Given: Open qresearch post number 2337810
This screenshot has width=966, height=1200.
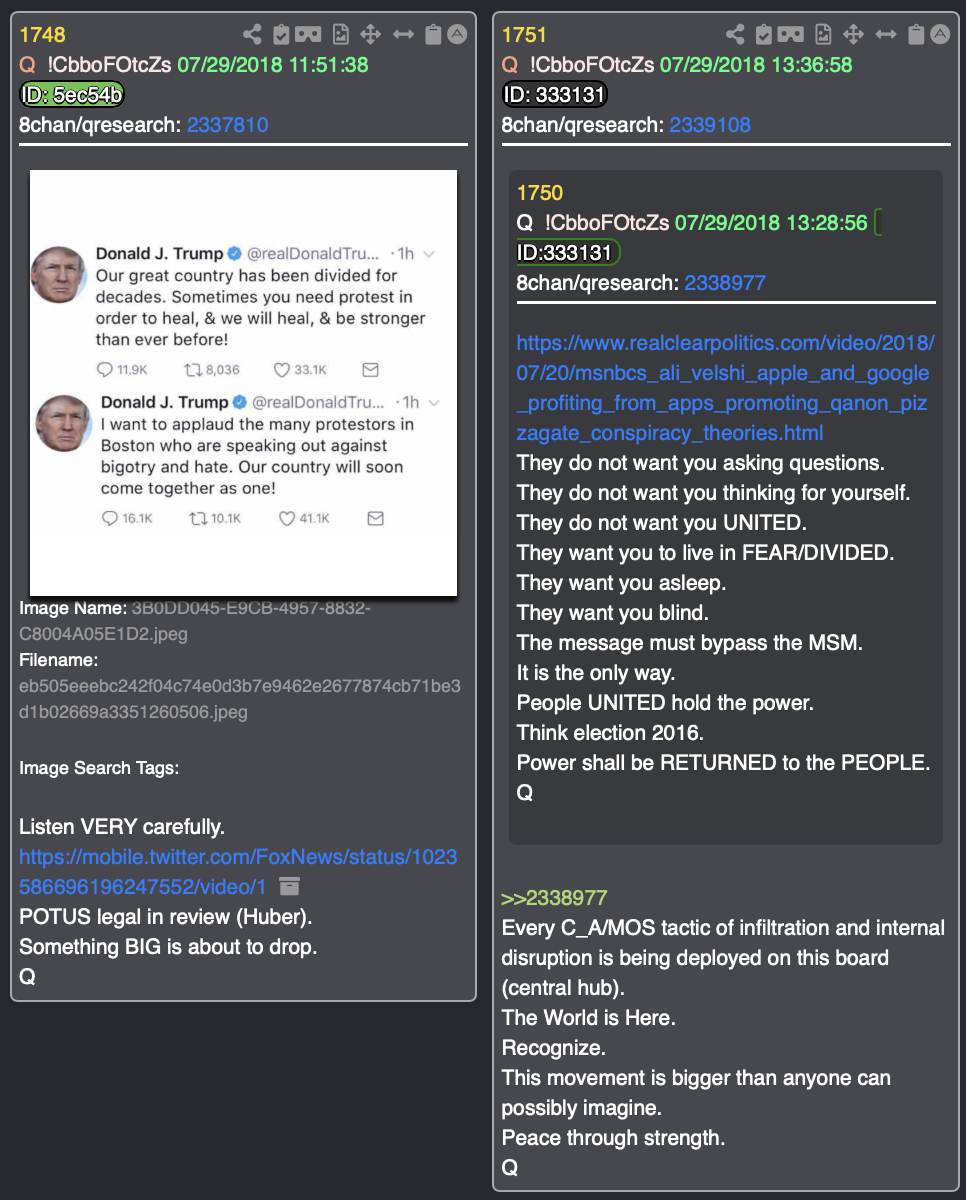Looking at the screenshot, I should (227, 125).
